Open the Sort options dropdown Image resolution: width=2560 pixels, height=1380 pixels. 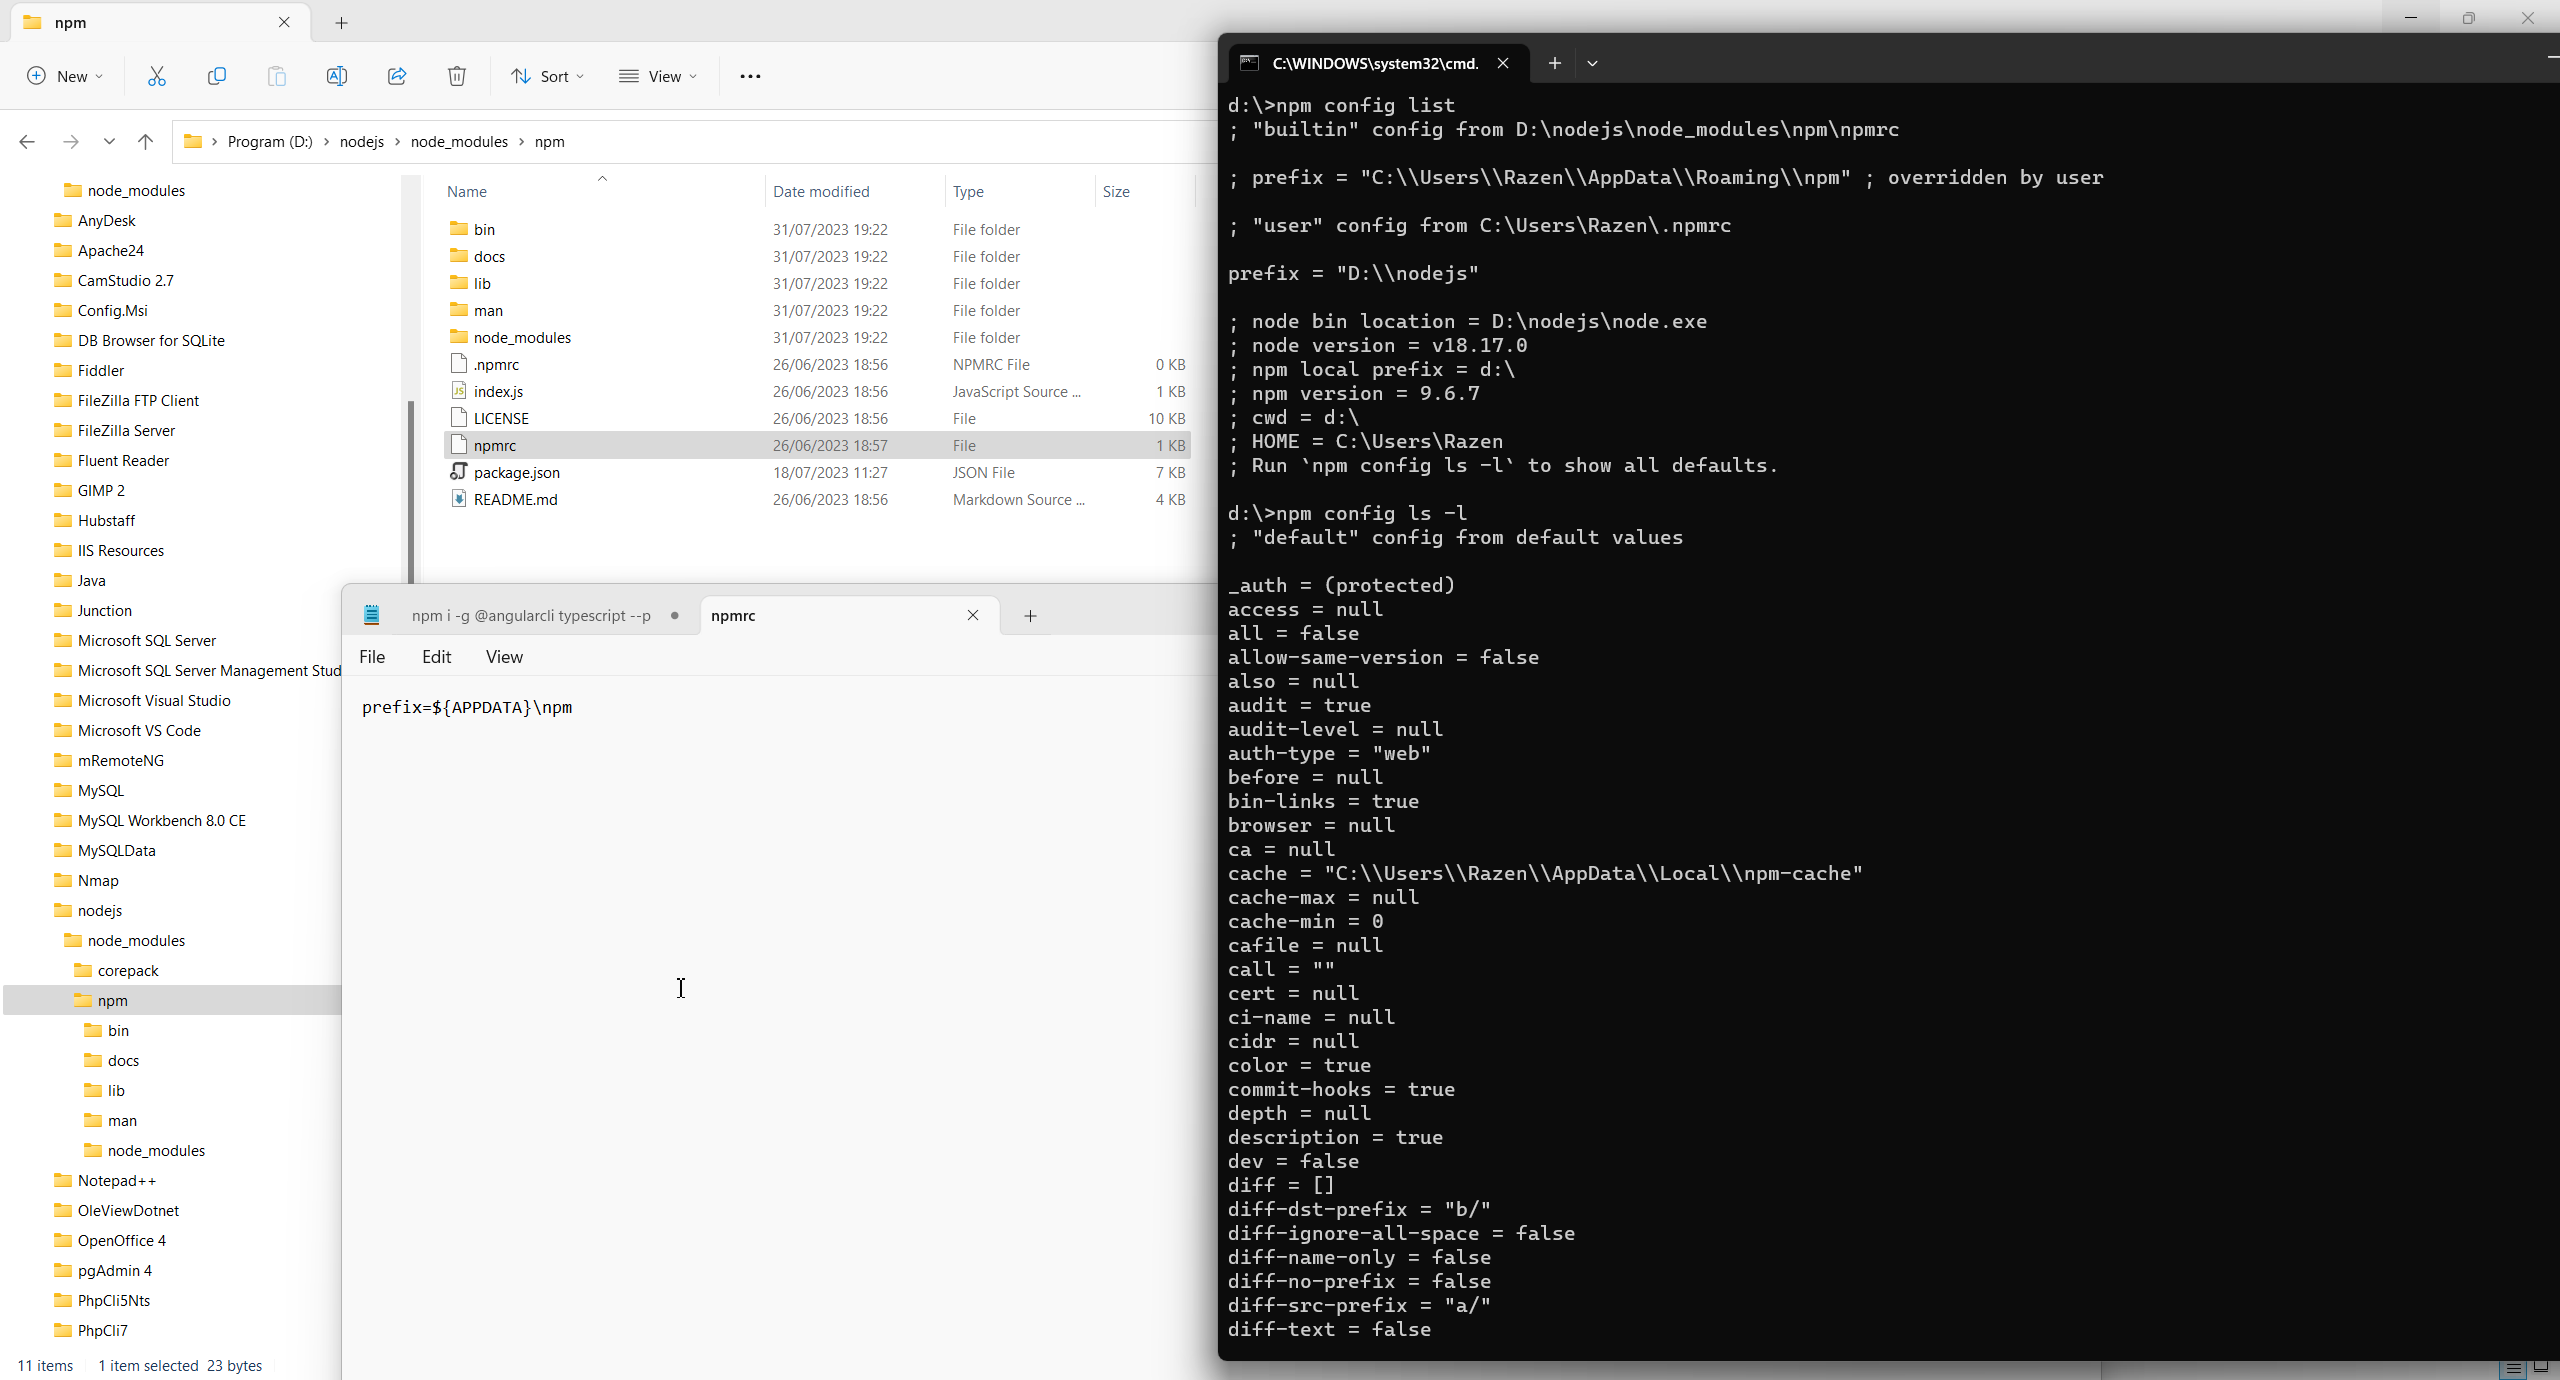tap(547, 76)
